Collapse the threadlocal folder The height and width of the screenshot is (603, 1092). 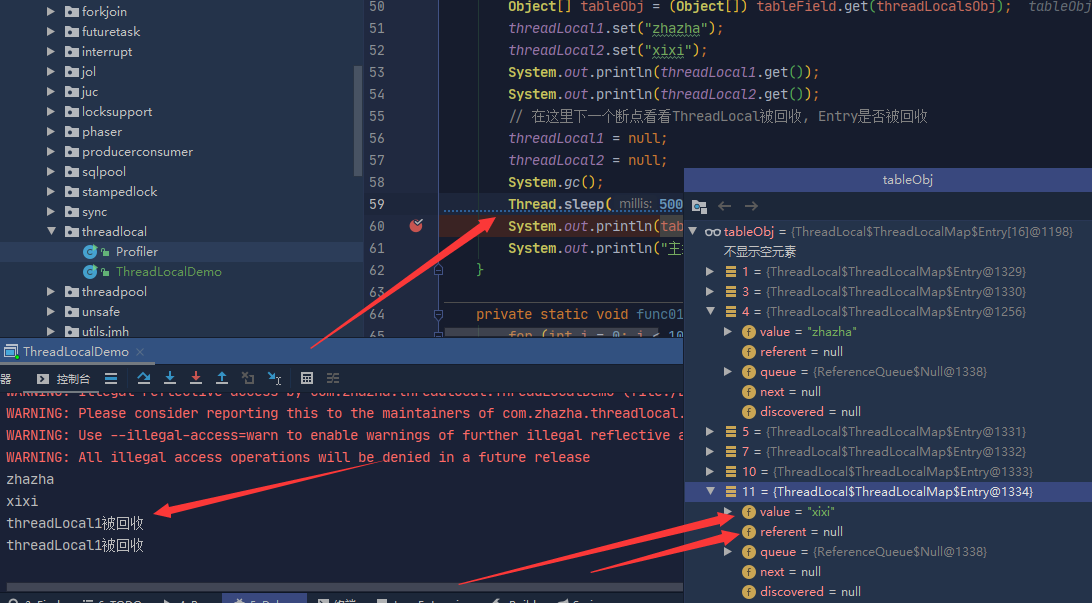tap(51, 231)
